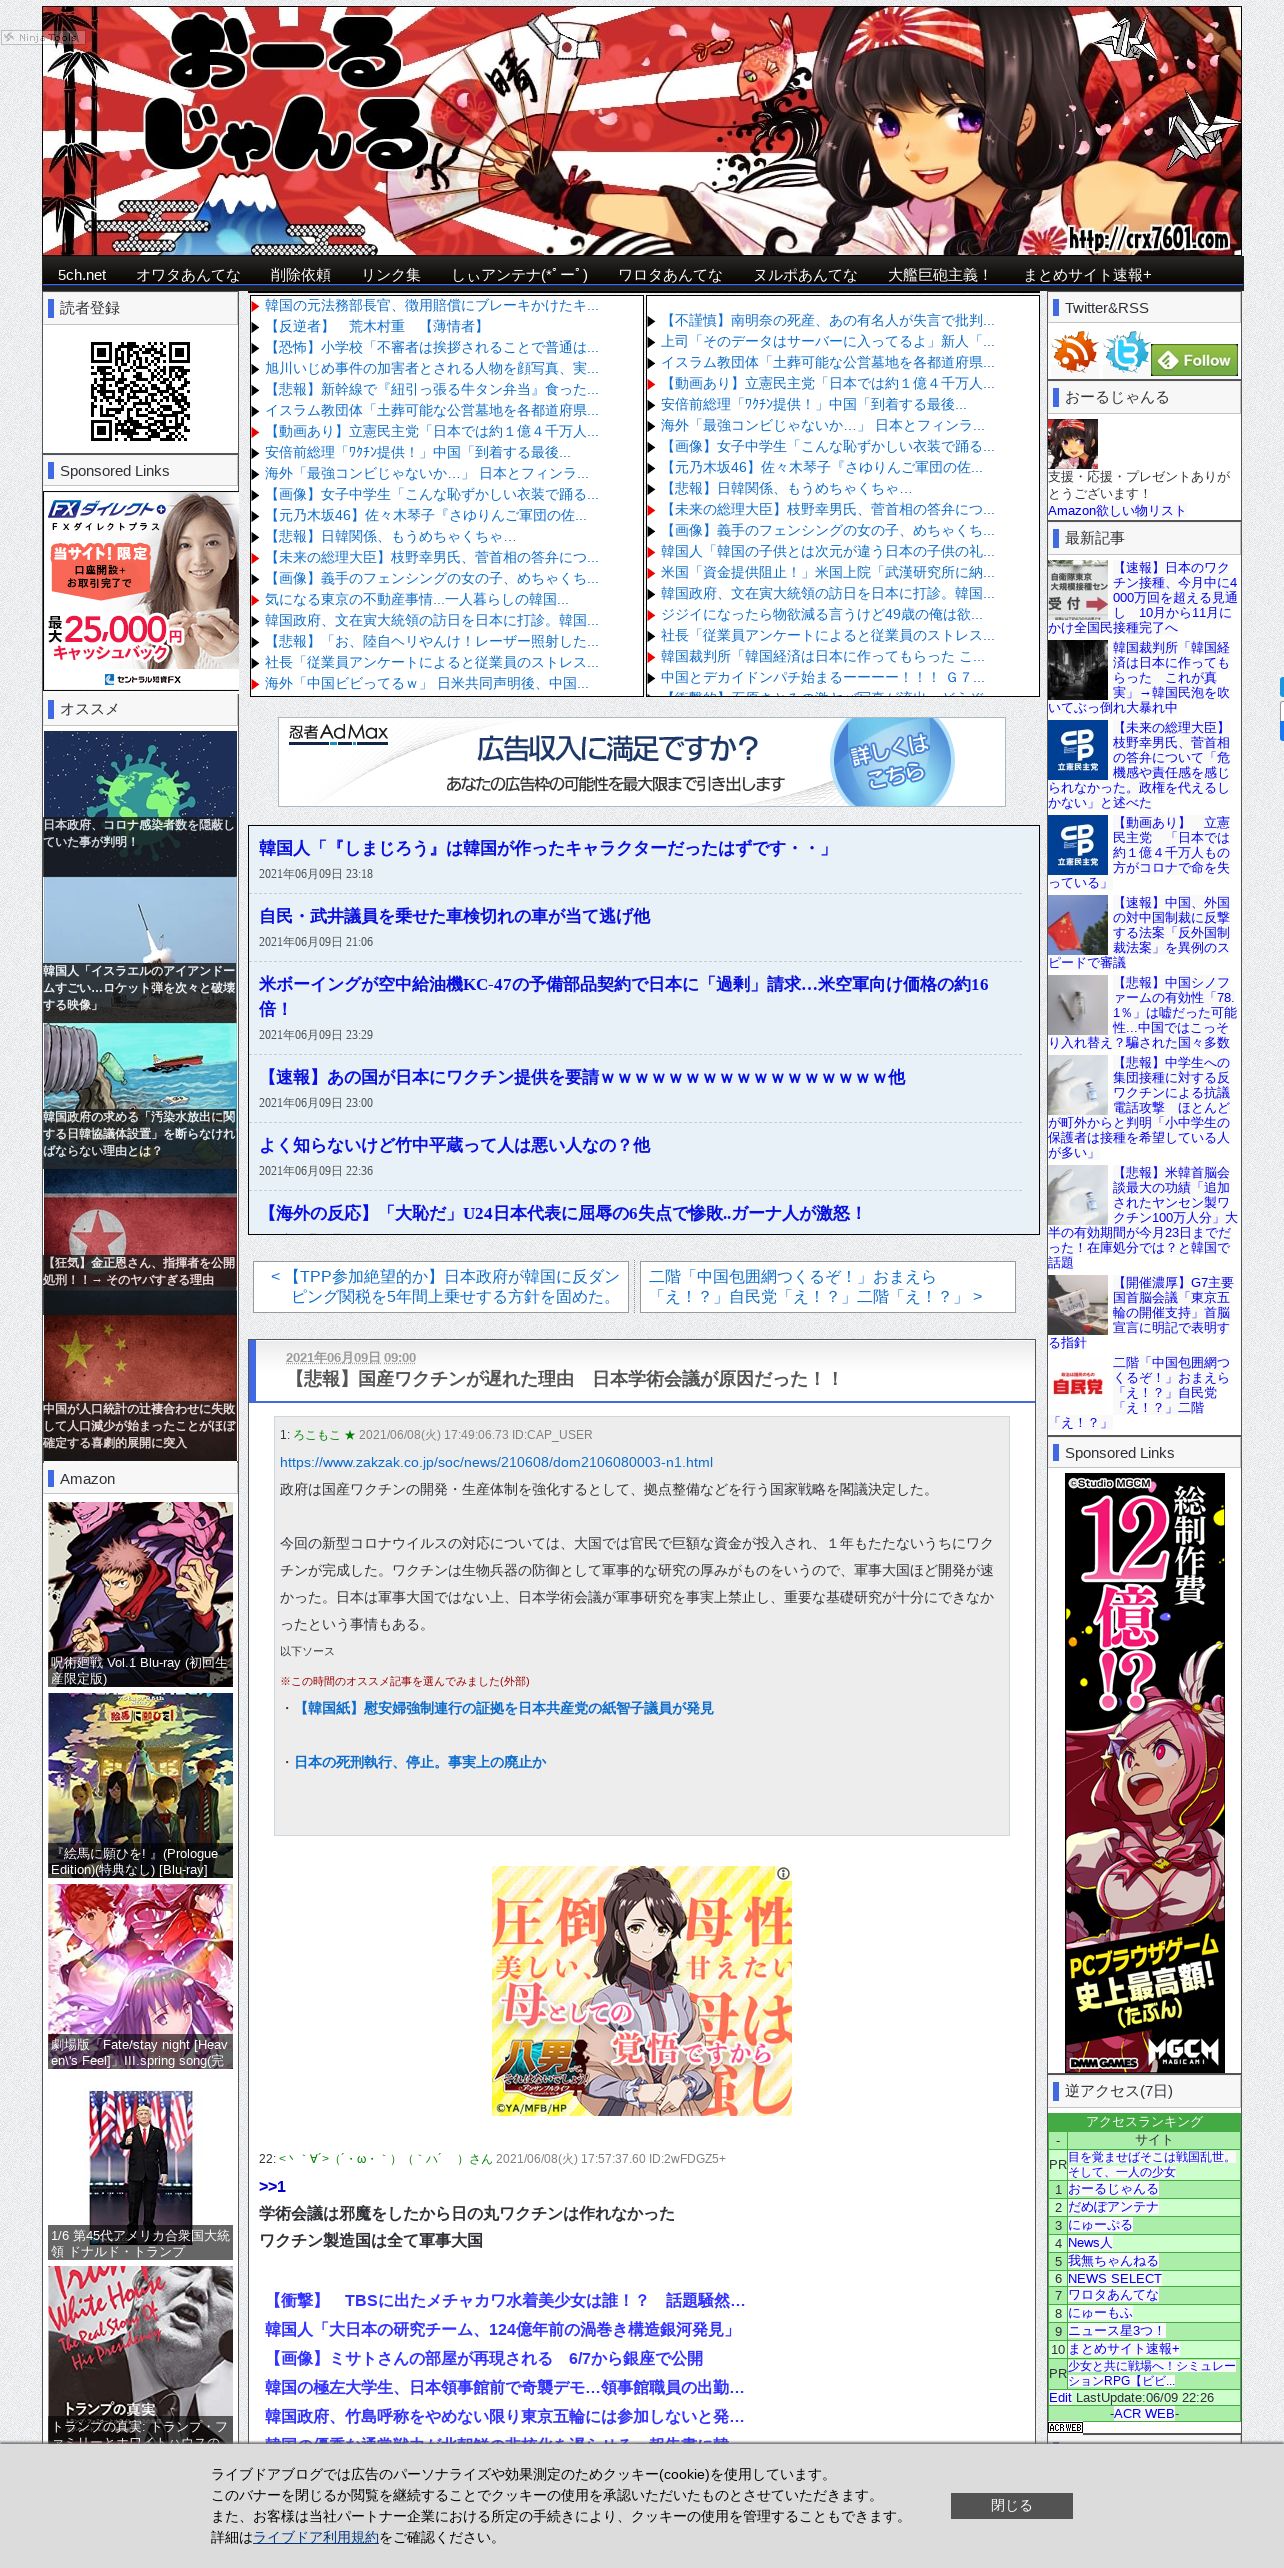Open the ドナルド・トランプ figure product

click(140, 2167)
